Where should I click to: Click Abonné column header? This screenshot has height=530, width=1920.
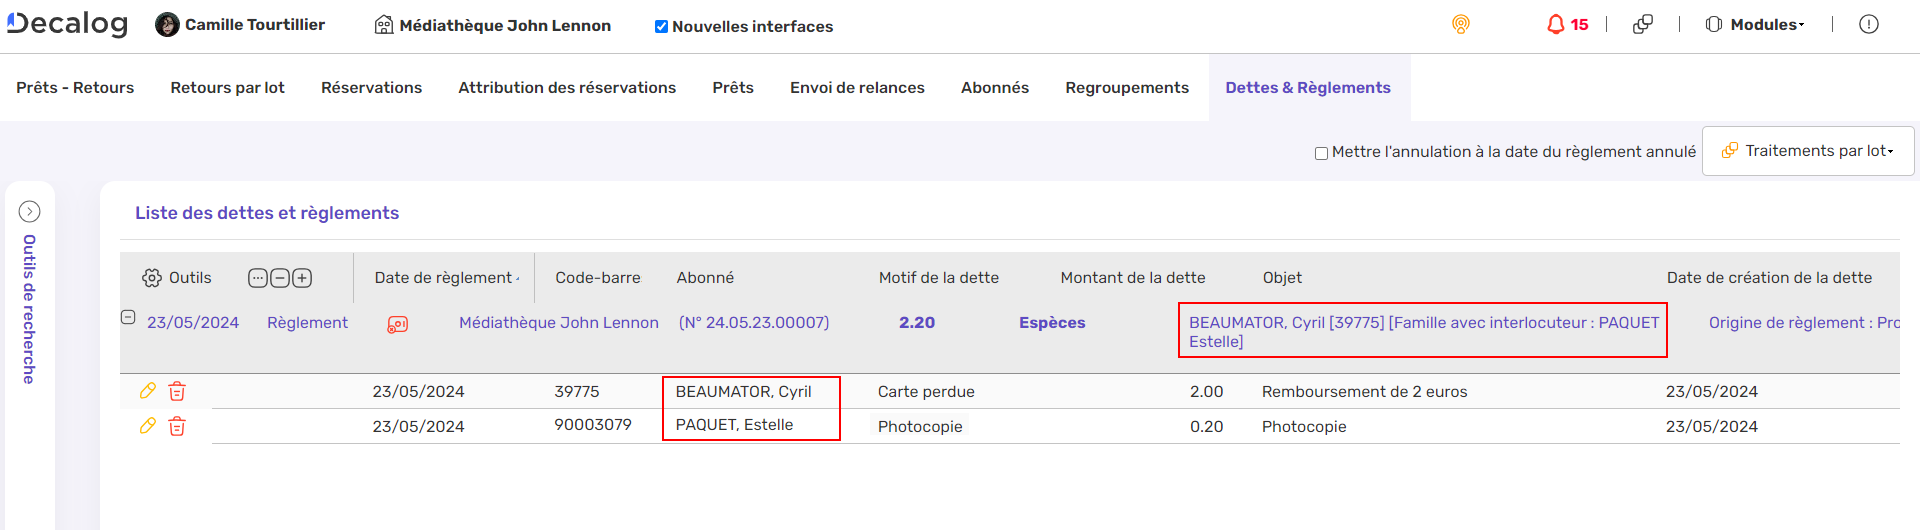705,278
